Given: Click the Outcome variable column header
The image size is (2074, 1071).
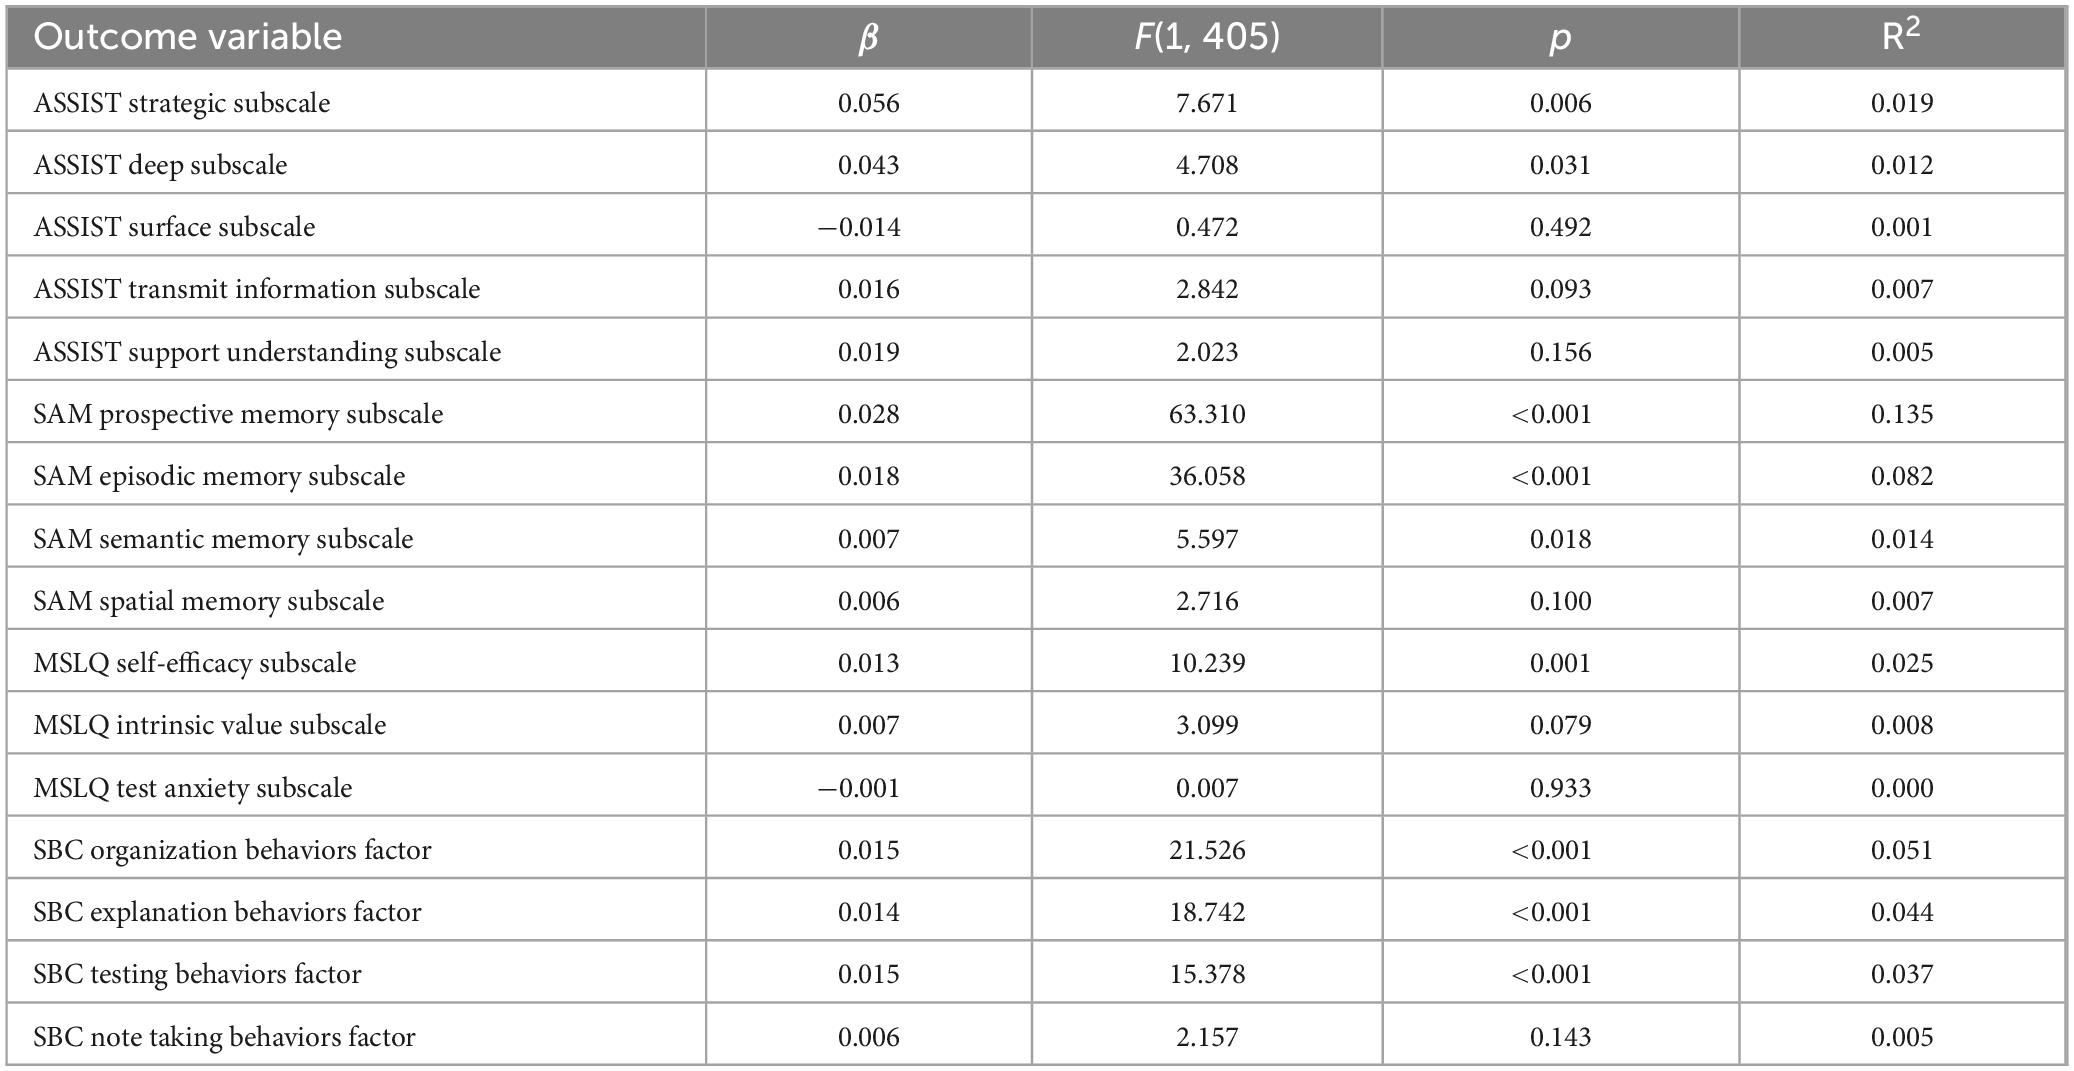Looking at the screenshot, I should (187, 37).
